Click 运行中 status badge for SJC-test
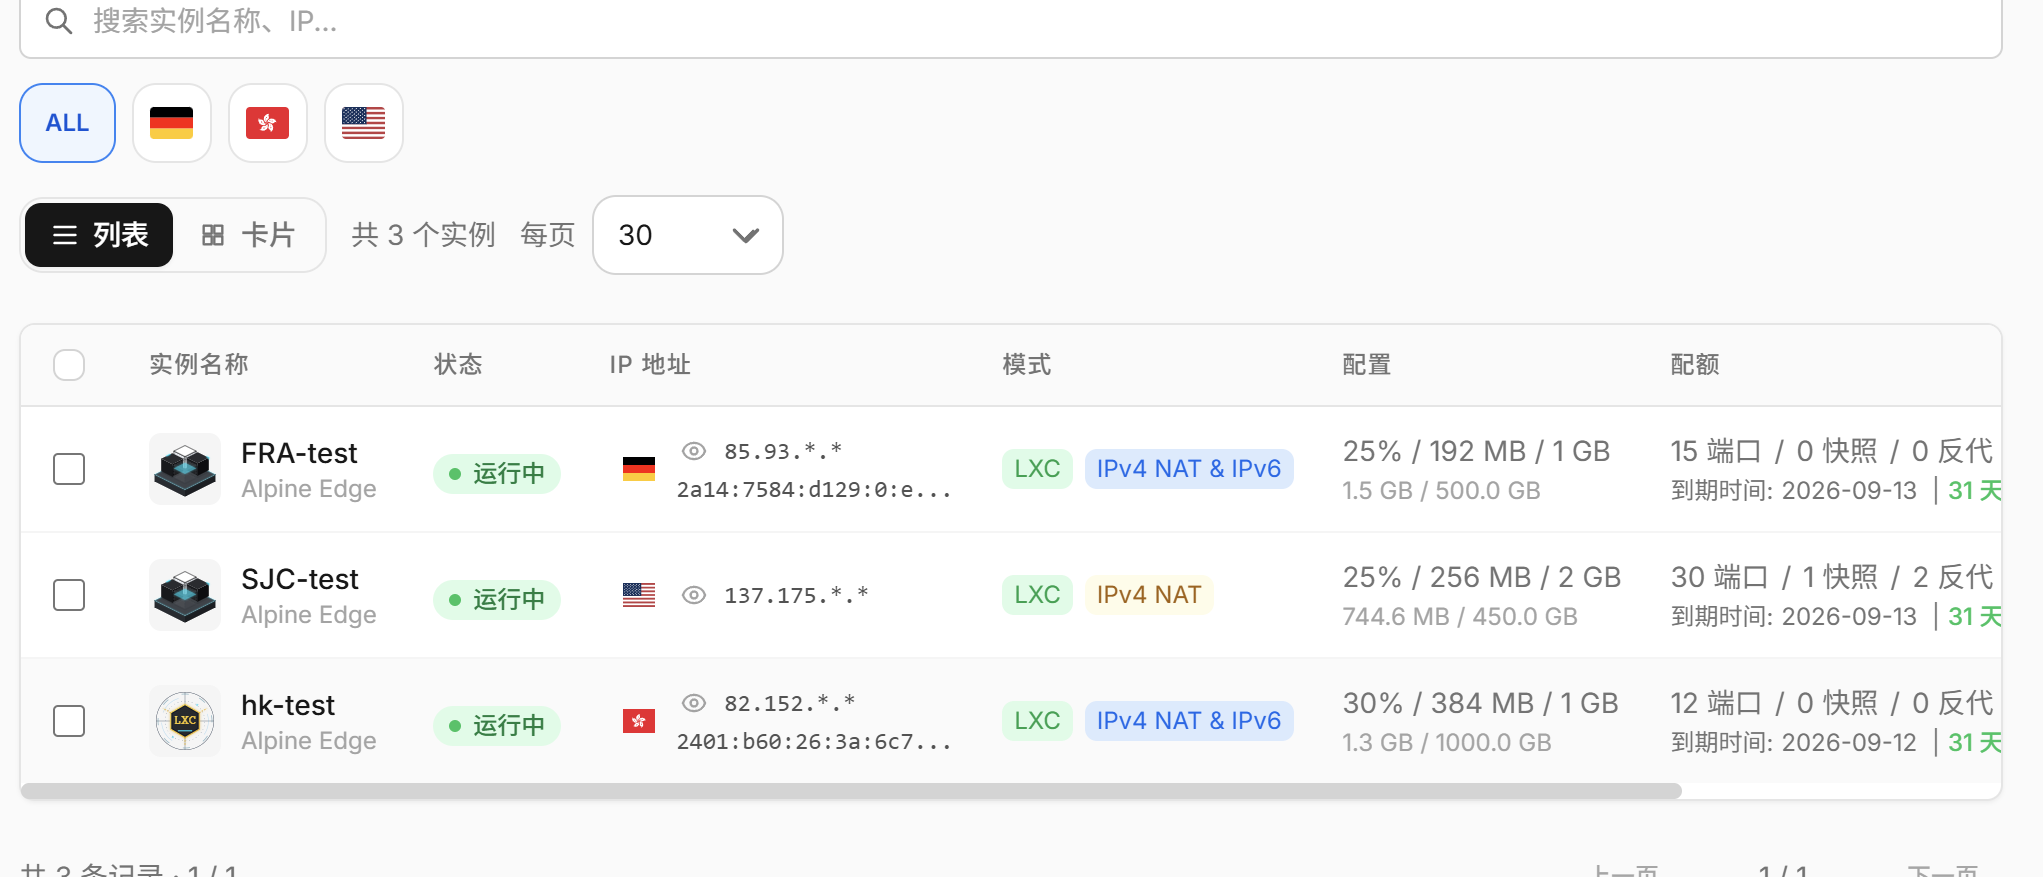This screenshot has width=2043, height=877. tap(497, 599)
